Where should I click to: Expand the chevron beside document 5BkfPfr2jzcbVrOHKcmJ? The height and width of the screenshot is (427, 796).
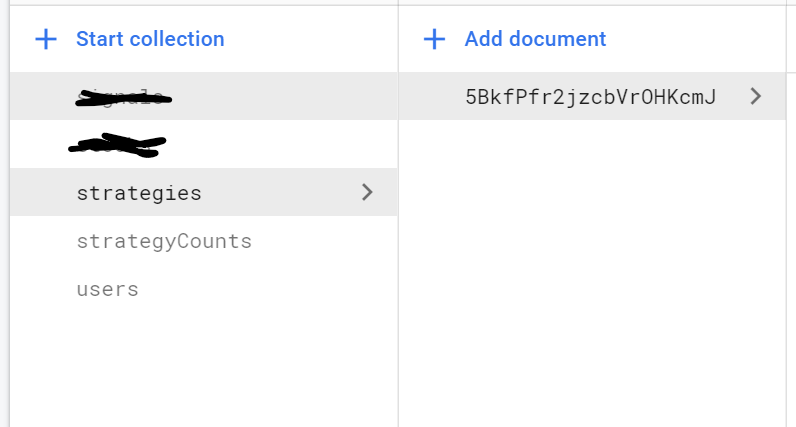pyautogui.click(x=756, y=96)
